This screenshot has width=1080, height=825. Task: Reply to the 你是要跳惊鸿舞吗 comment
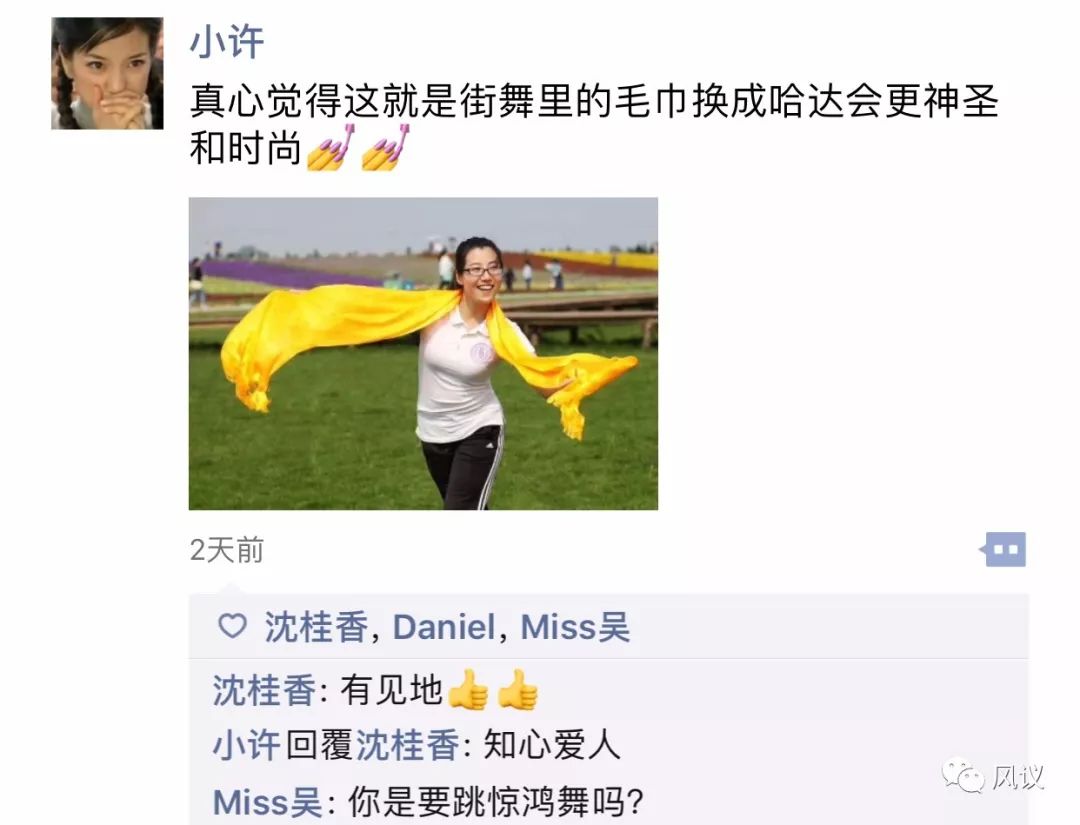tap(496, 802)
